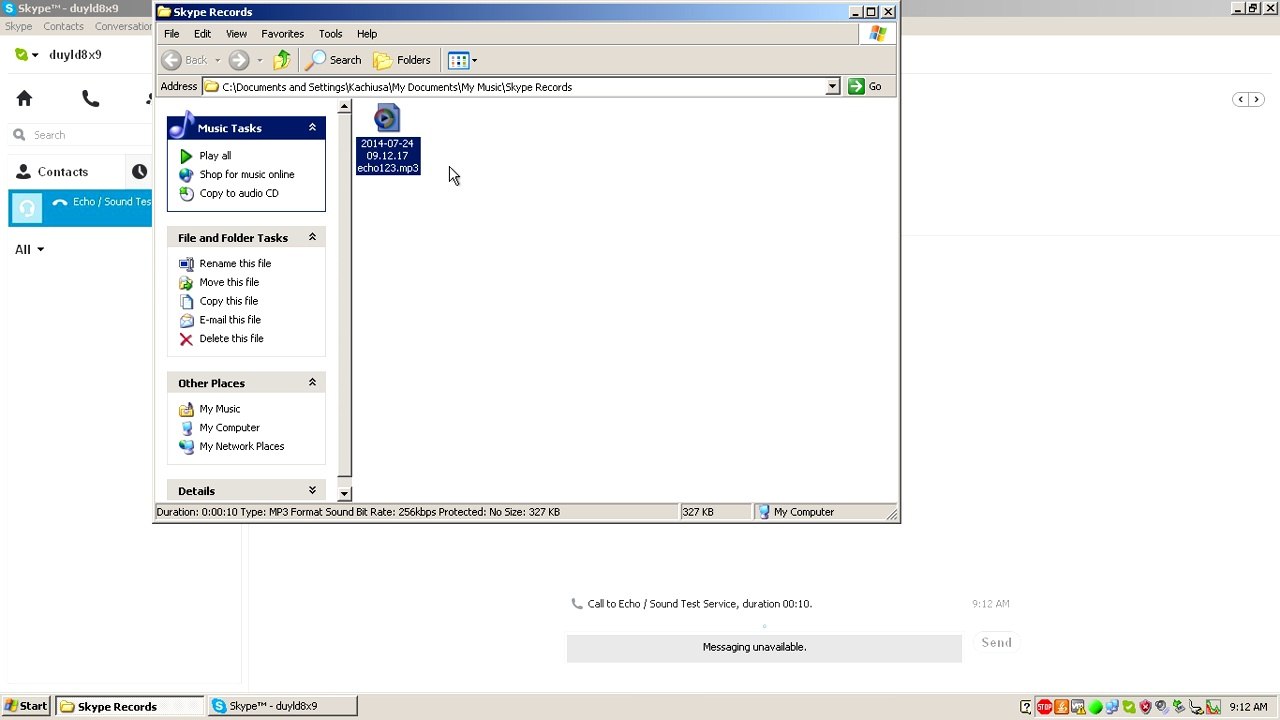Click the red STOP tray icon
Screen dimensions: 1280x720
pos(1044,707)
